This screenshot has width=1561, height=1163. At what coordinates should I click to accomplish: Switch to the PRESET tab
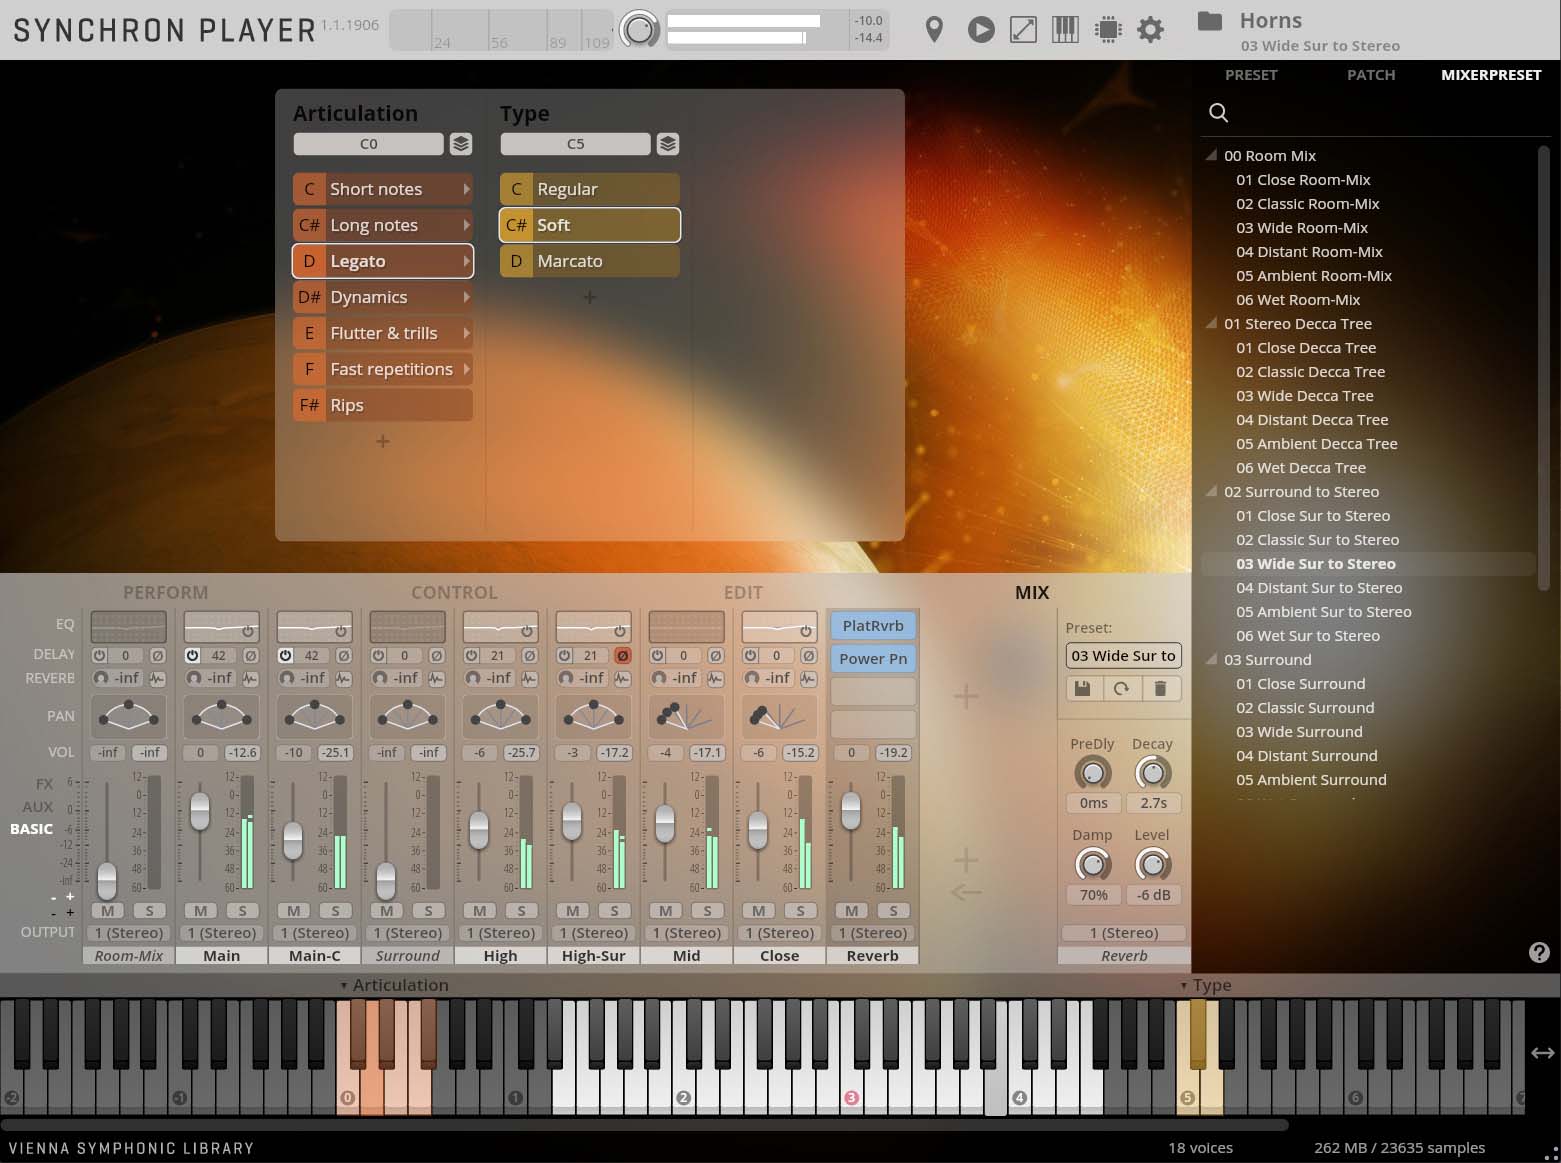(1251, 75)
